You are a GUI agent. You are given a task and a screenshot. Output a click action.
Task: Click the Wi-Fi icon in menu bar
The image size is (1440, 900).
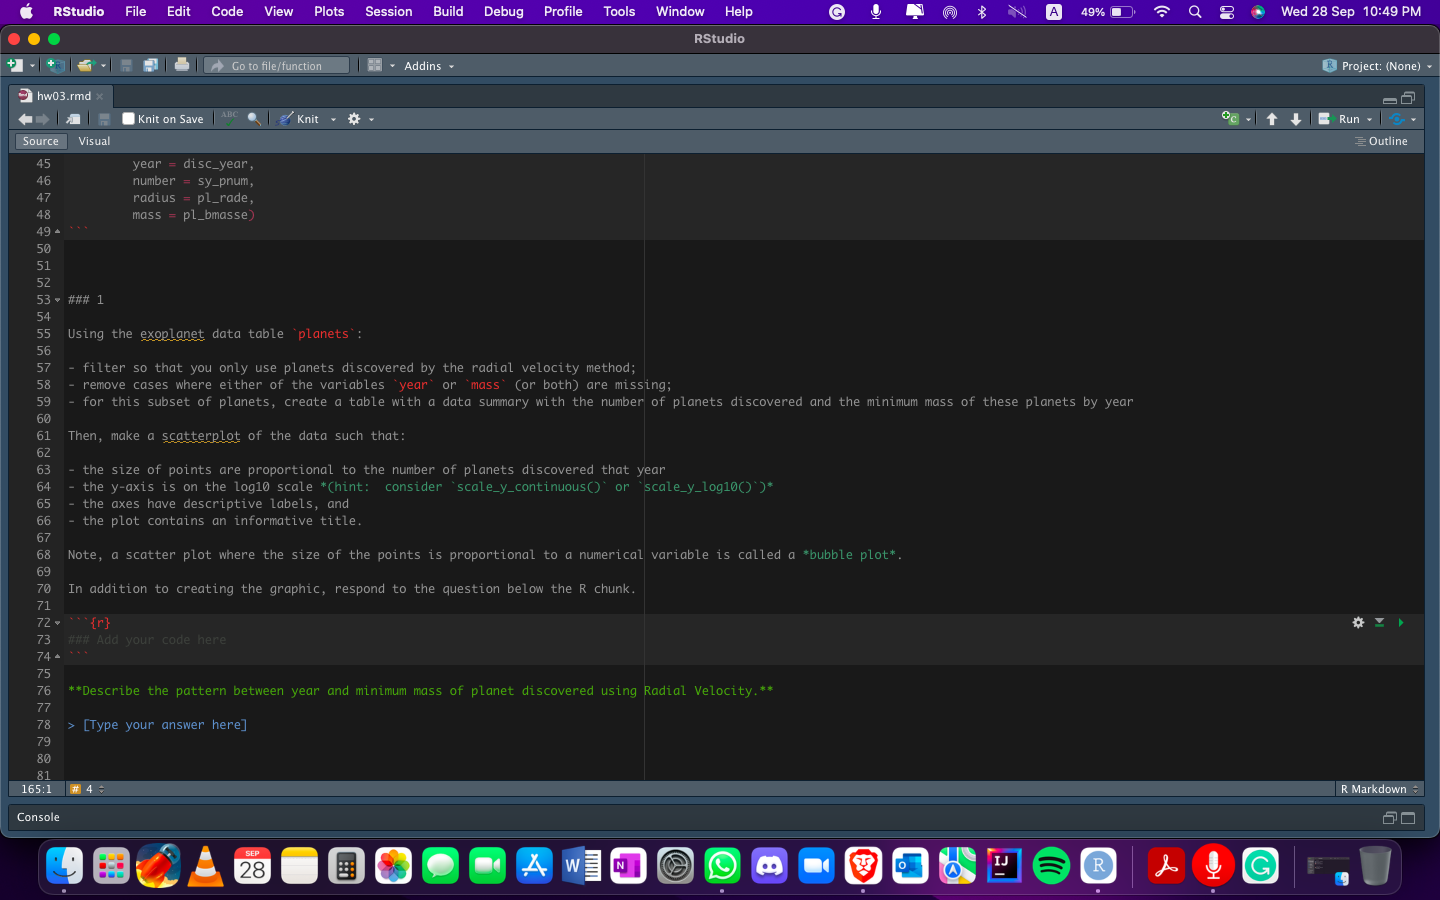coord(1161,11)
